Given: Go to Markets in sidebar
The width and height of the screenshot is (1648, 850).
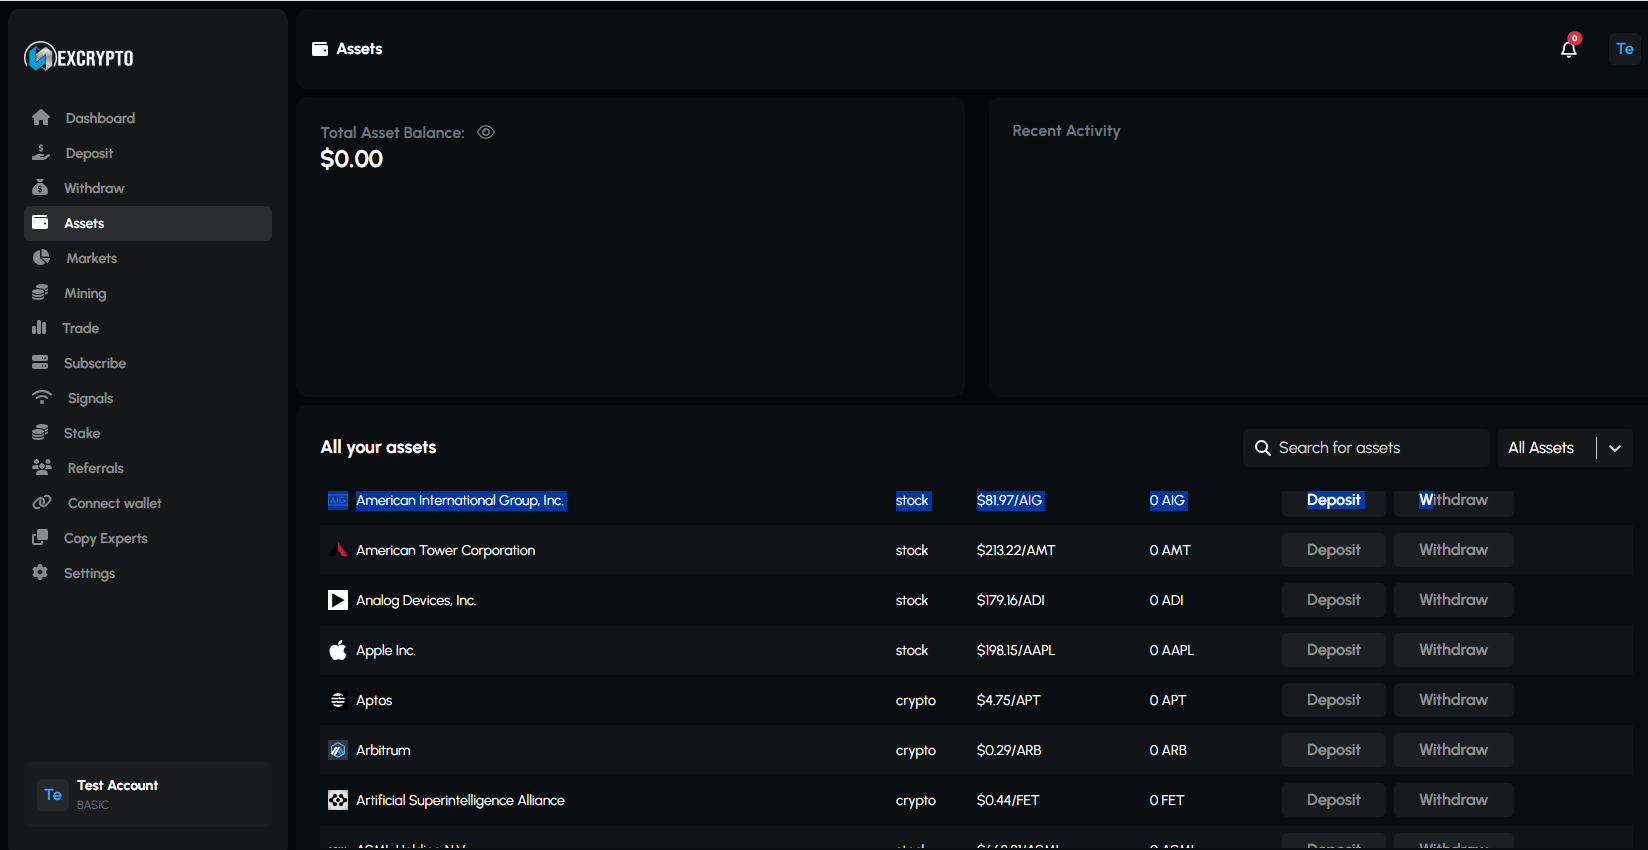Looking at the screenshot, I should pos(148,258).
